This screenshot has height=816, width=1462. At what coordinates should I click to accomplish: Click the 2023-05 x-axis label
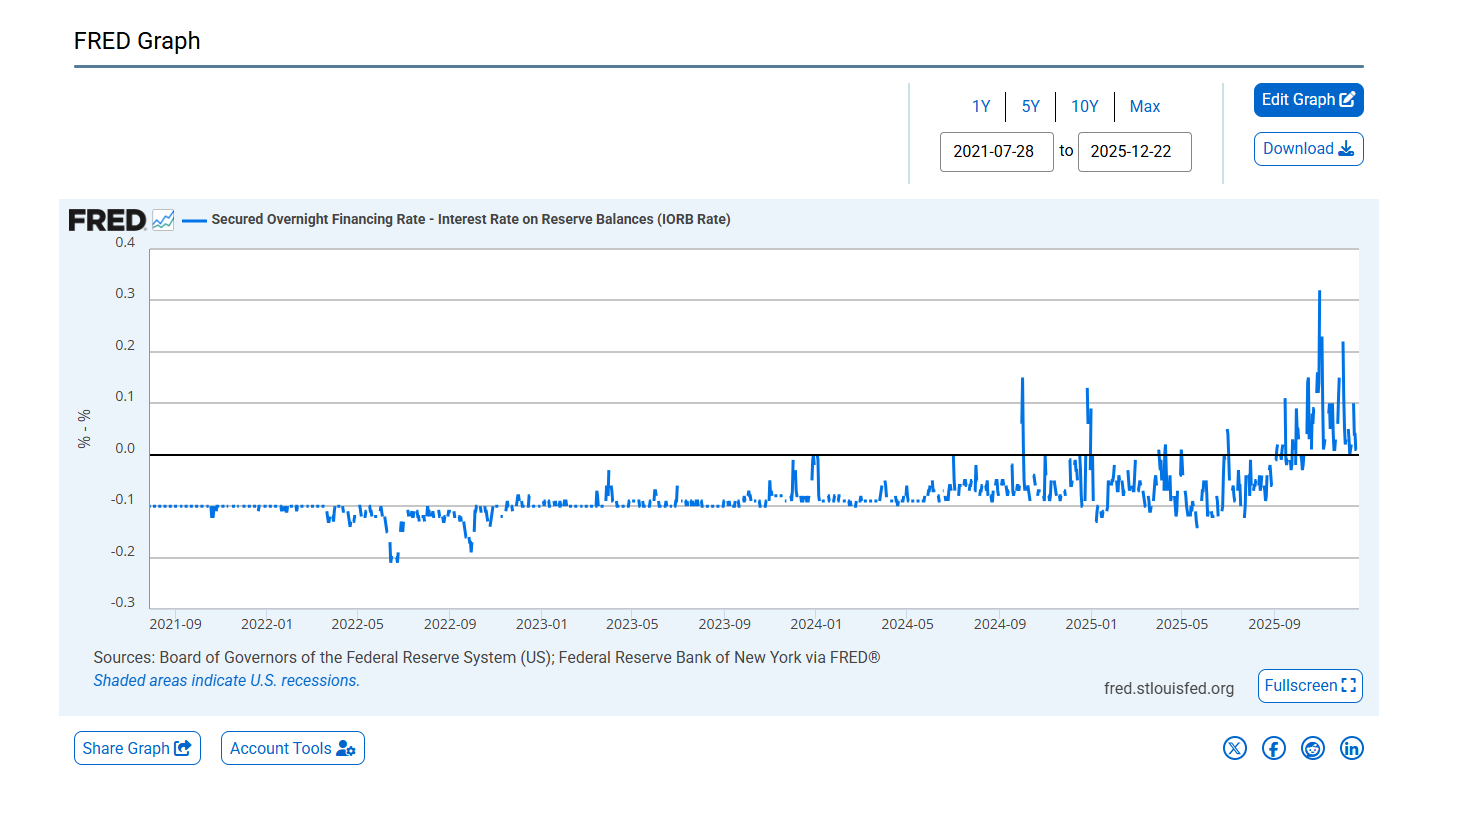pyautogui.click(x=632, y=624)
